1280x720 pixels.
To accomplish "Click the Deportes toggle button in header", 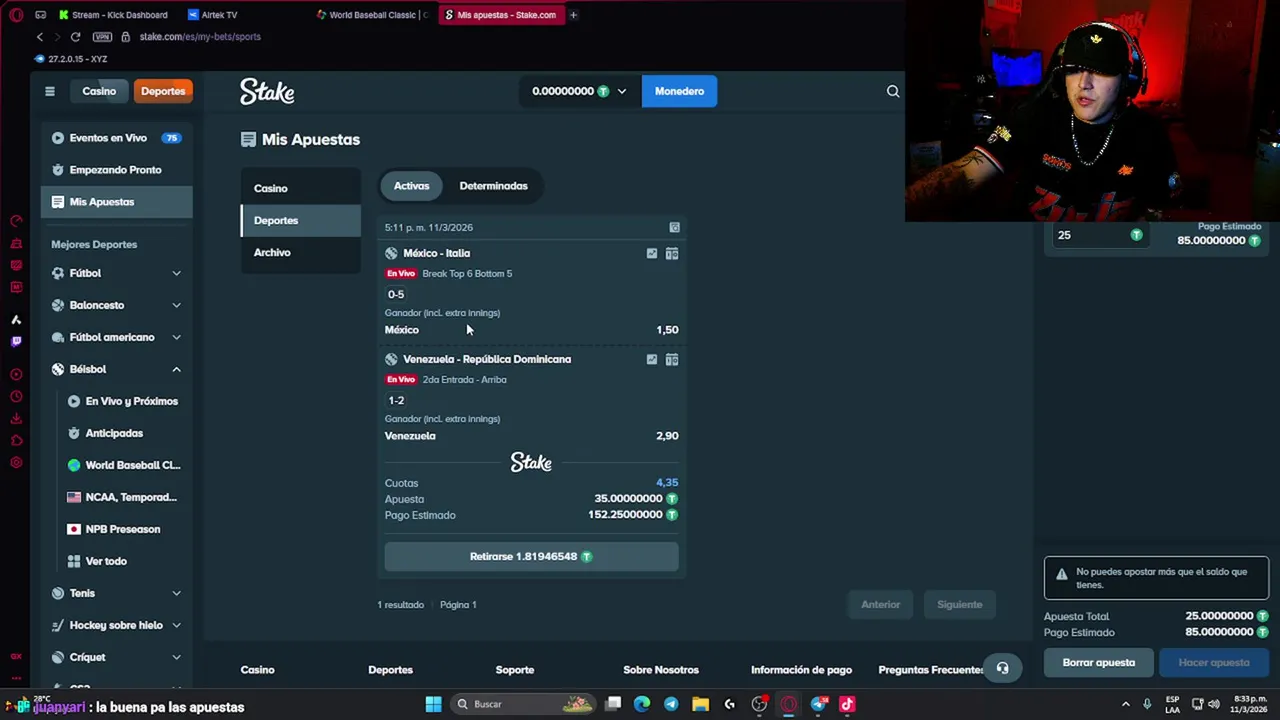I will click(x=163, y=91).
